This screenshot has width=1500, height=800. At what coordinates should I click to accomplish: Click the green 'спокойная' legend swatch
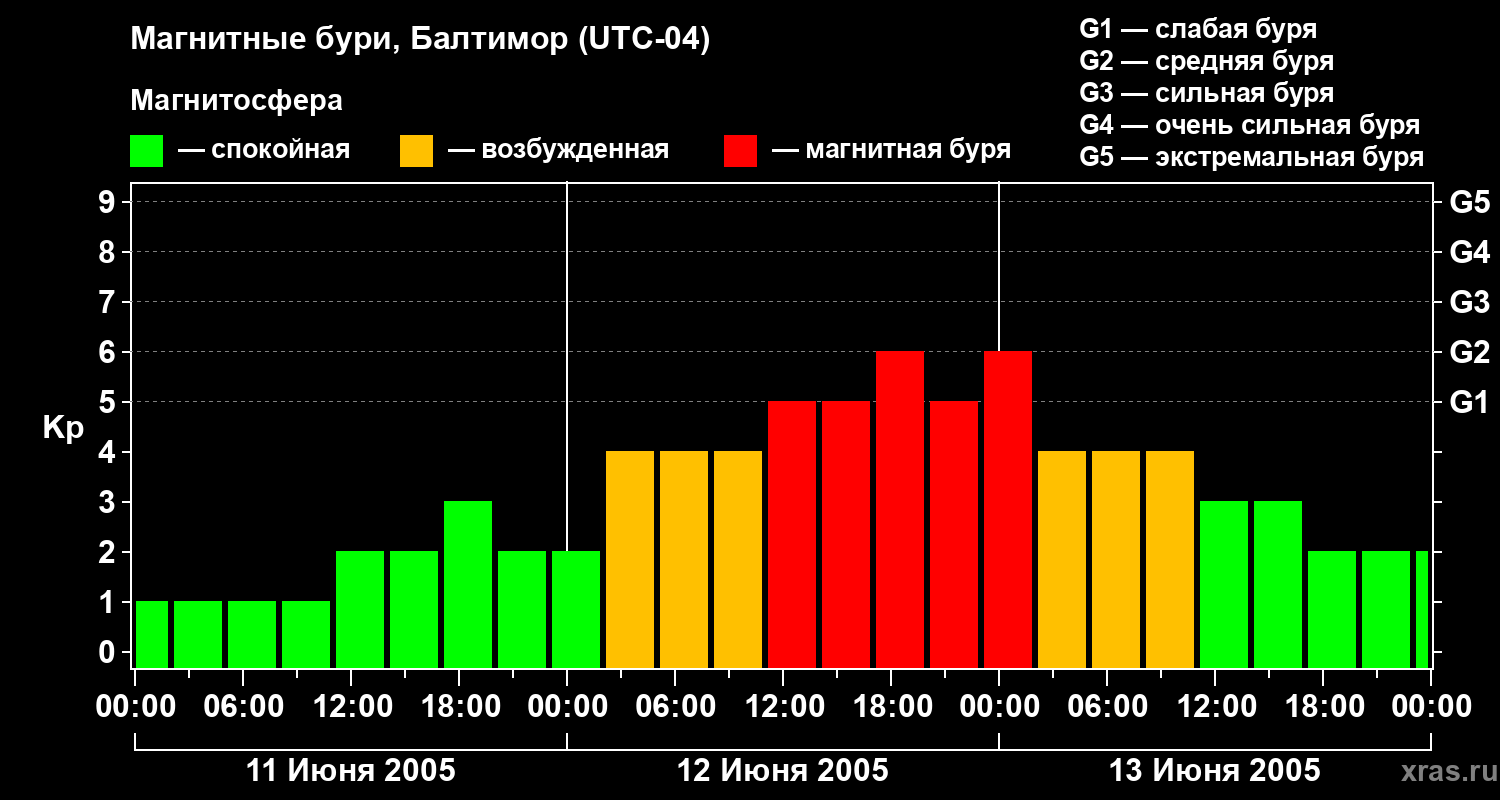coord(146,151)
